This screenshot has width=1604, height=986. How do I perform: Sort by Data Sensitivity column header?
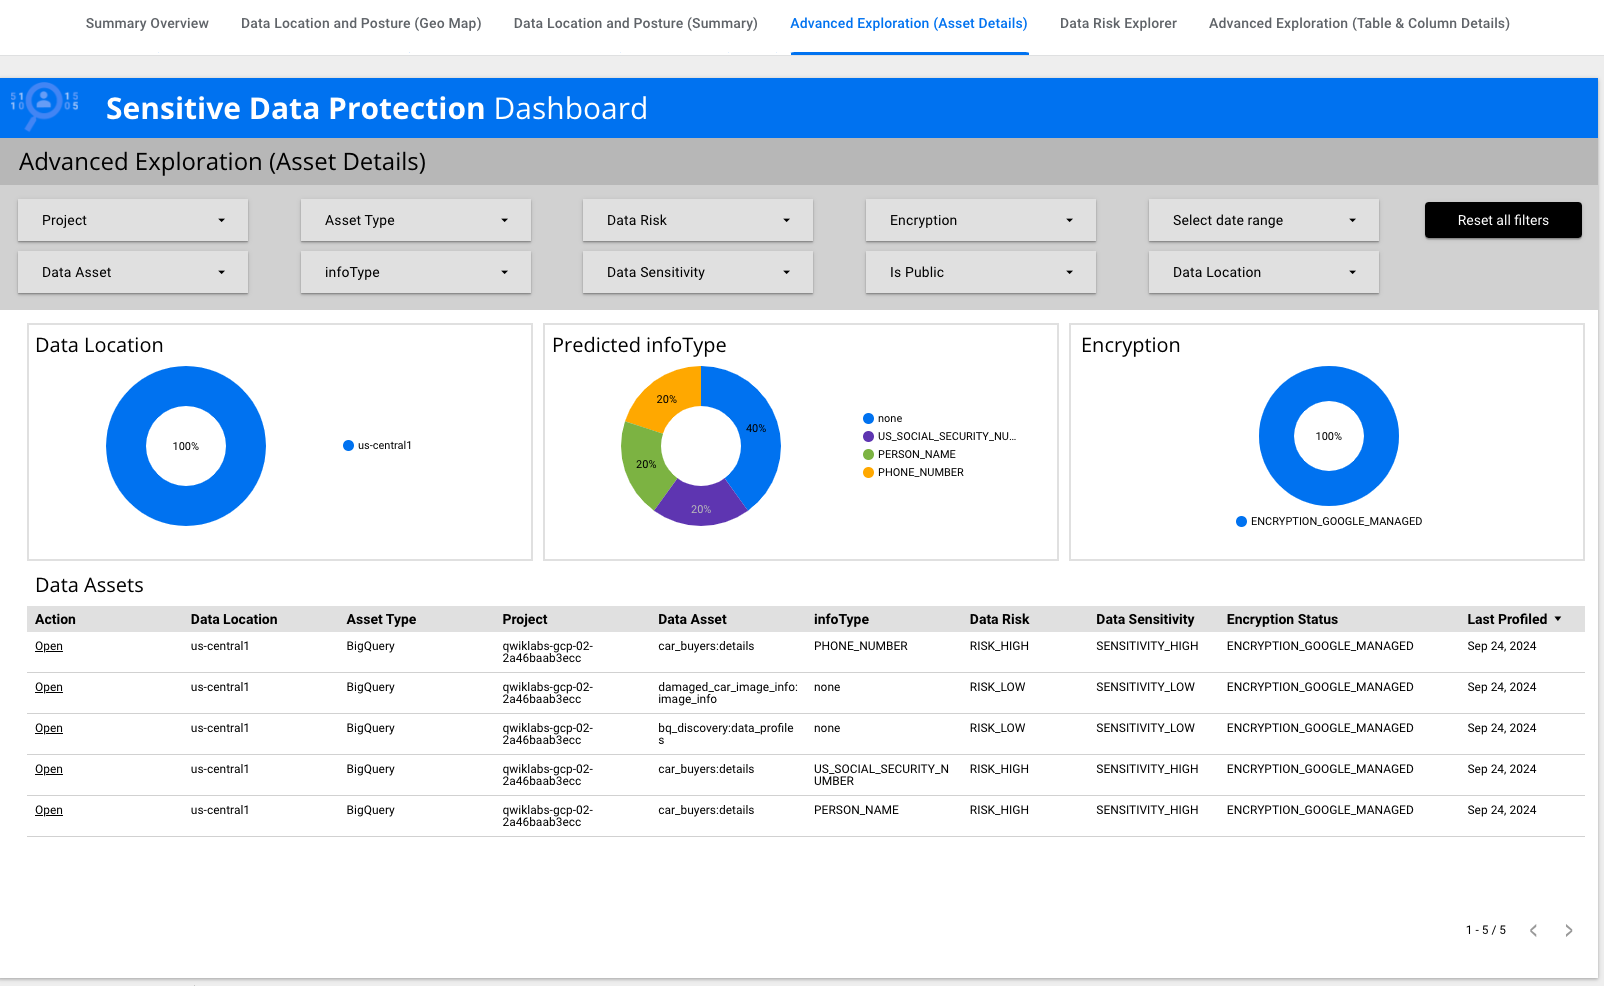coord(1145,619)
